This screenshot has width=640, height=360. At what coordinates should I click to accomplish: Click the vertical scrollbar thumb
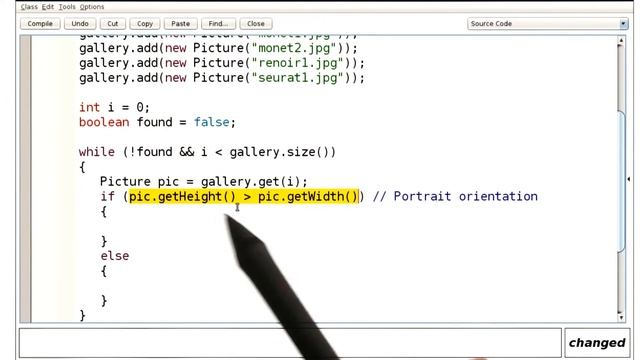tap(621, 182)
